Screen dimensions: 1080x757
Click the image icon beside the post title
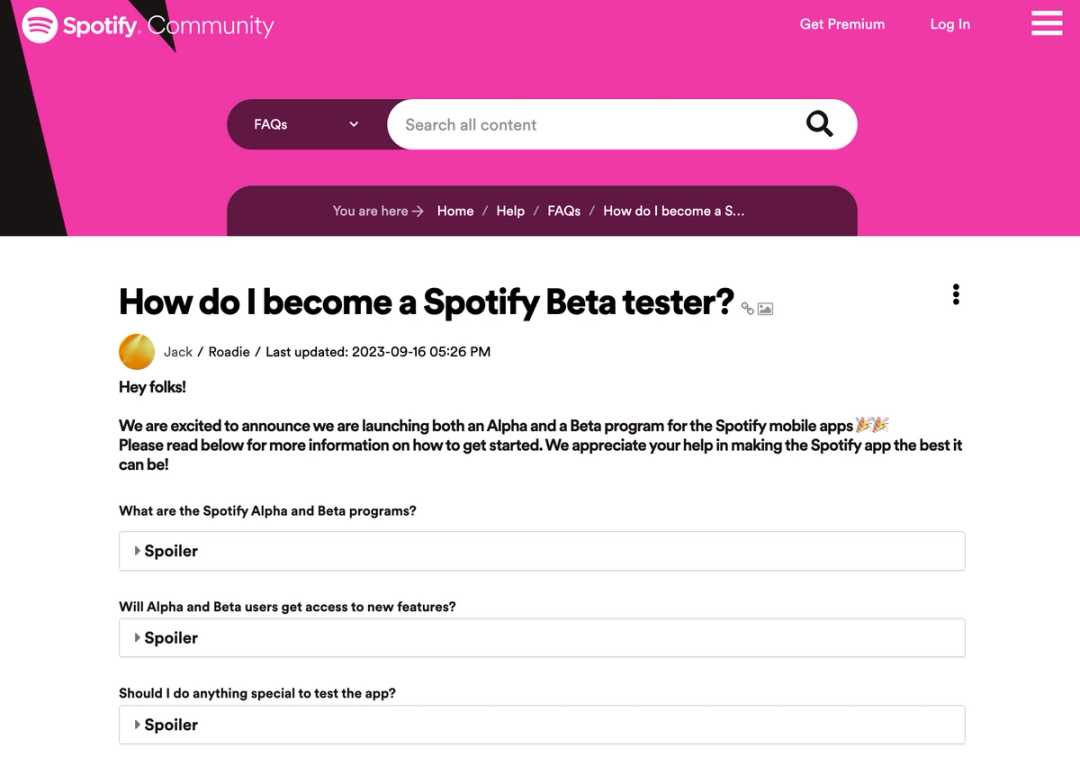tap(764, 309)
